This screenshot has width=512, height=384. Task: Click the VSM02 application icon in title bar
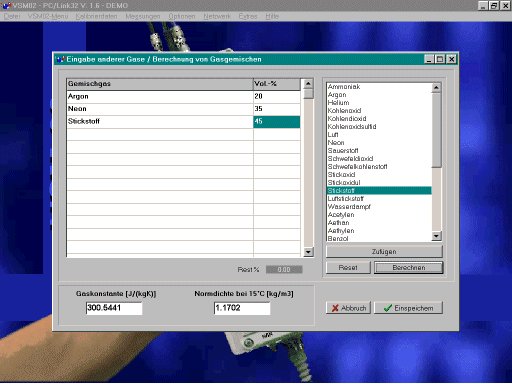(x=6, y=5)
